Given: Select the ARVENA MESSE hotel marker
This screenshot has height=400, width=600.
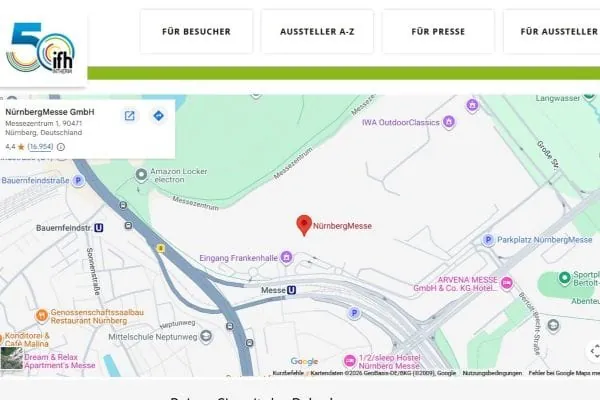Looking at the screenshot, I should click(x=507, y=283).
